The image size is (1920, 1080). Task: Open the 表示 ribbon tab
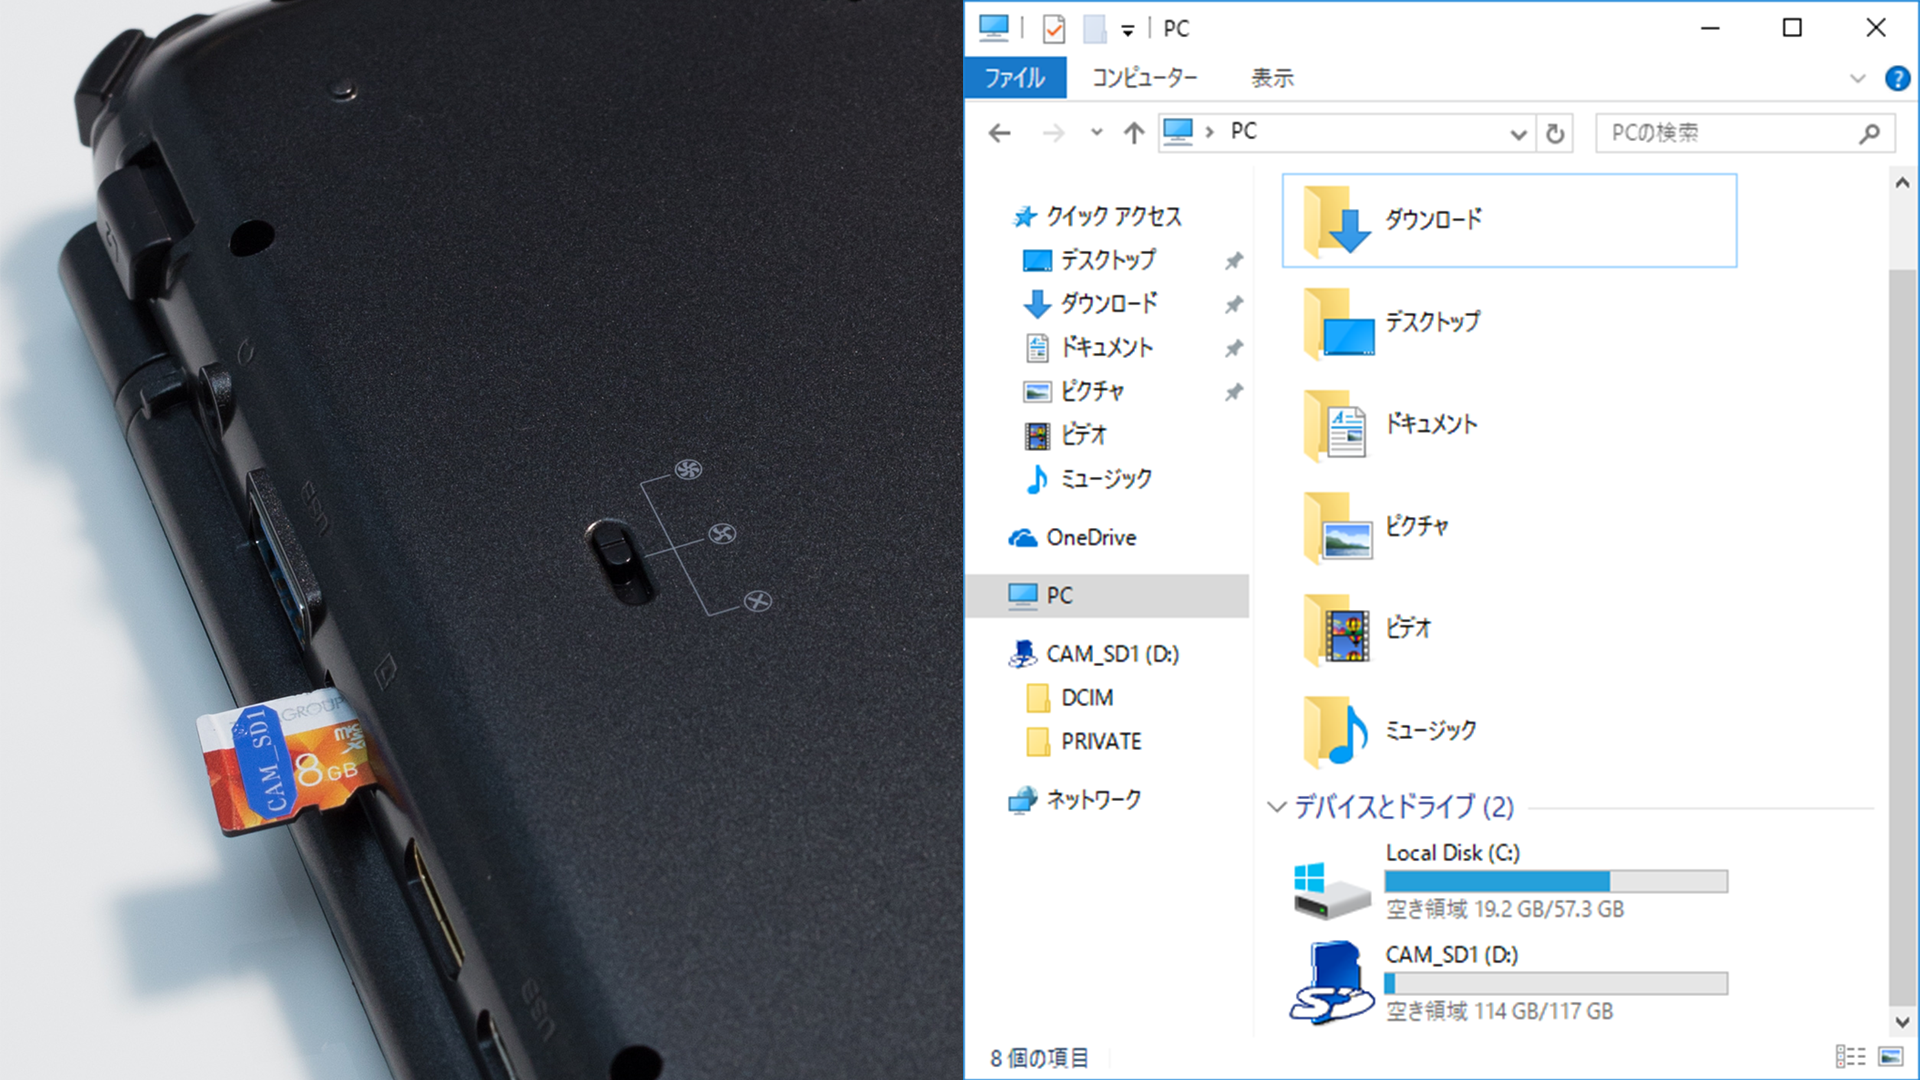[x=1272, y=78]
